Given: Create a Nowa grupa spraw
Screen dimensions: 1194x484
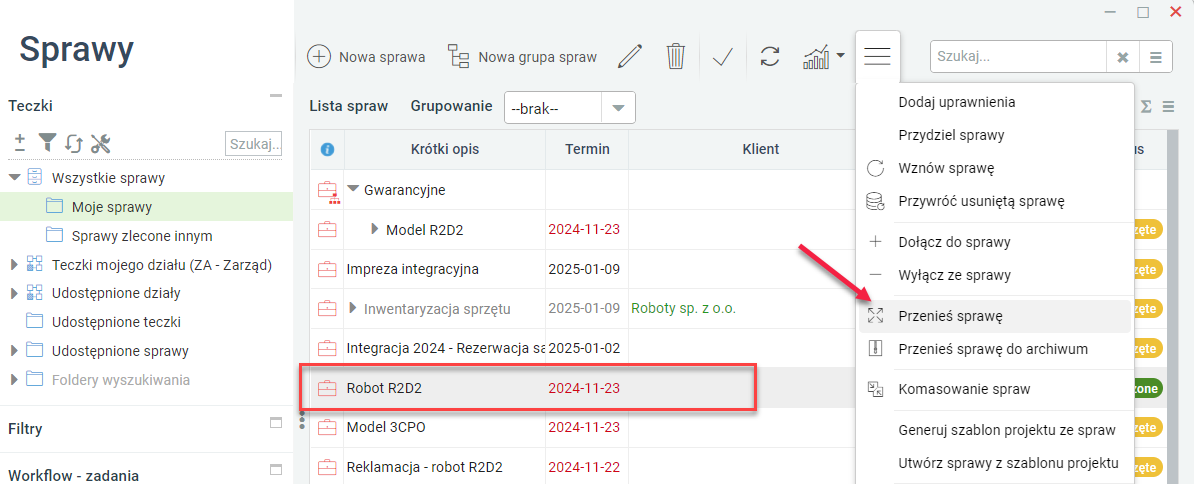Looking at the screenshot, I should (522, 57).
